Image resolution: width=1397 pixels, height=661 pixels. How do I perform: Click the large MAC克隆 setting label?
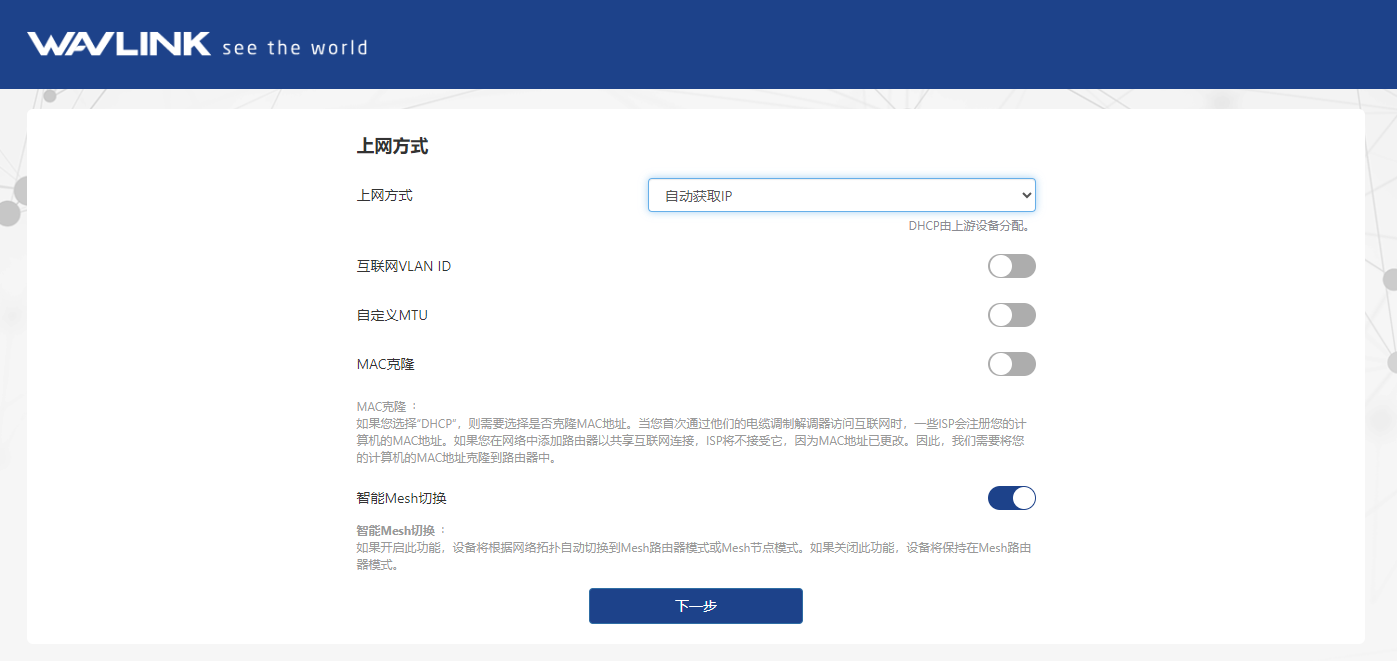click(385, 364)
